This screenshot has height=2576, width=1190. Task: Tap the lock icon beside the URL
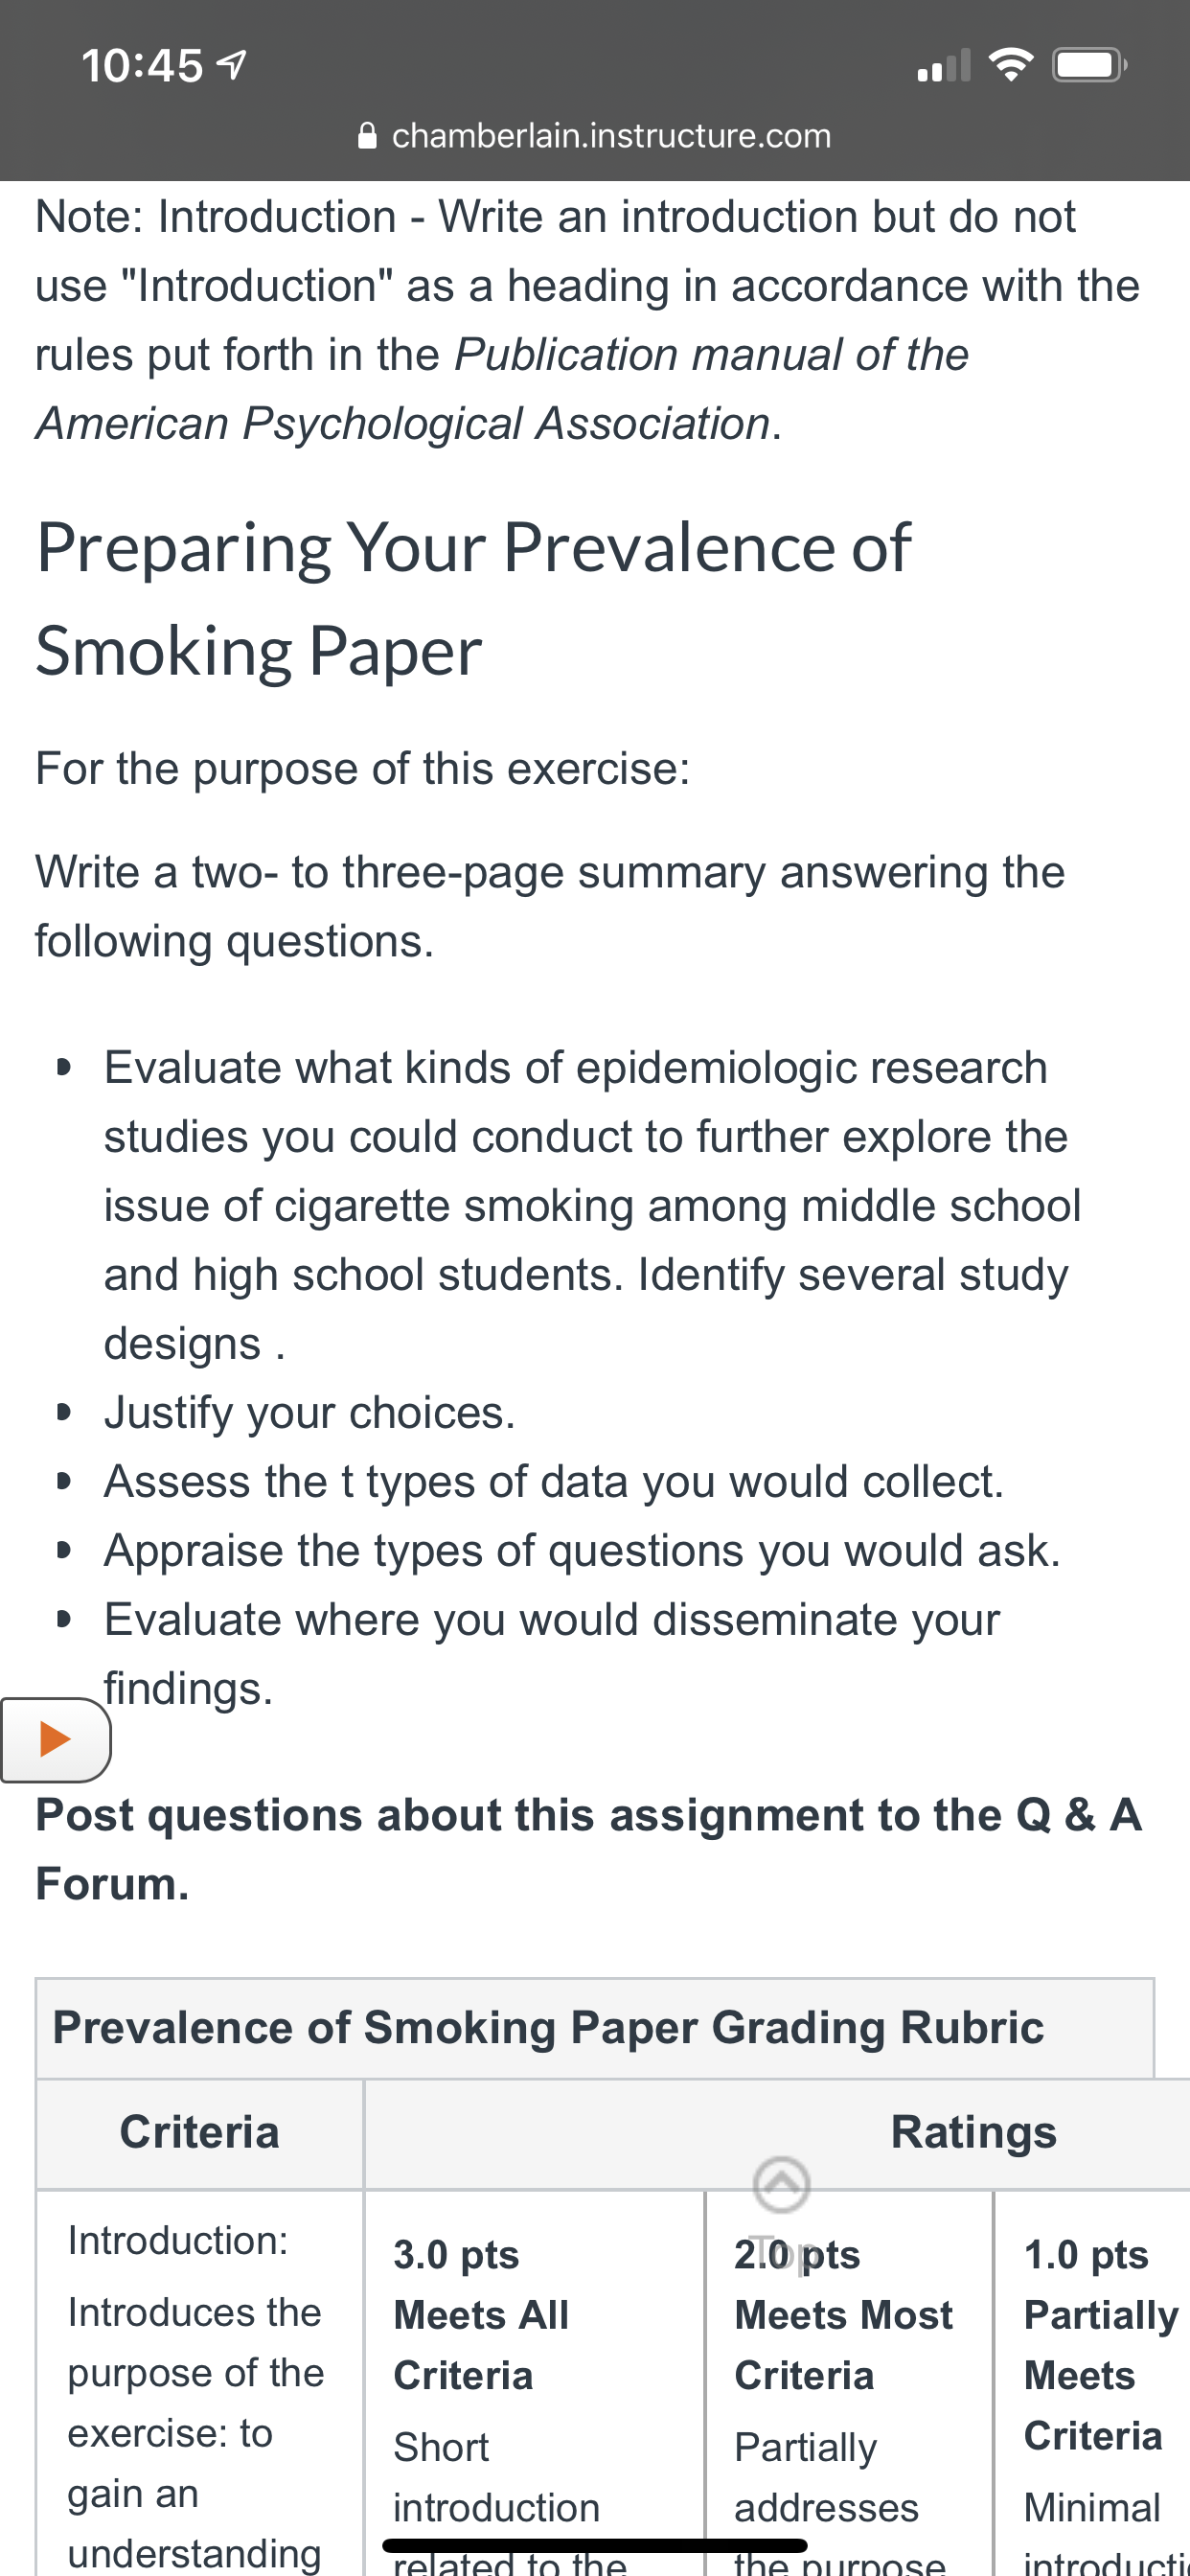click(367, 135)
